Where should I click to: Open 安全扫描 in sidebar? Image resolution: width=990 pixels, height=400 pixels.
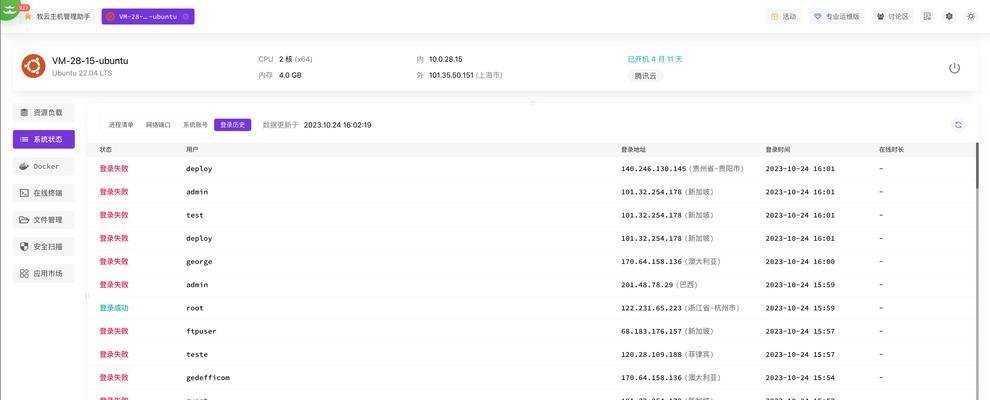[44, 246]
